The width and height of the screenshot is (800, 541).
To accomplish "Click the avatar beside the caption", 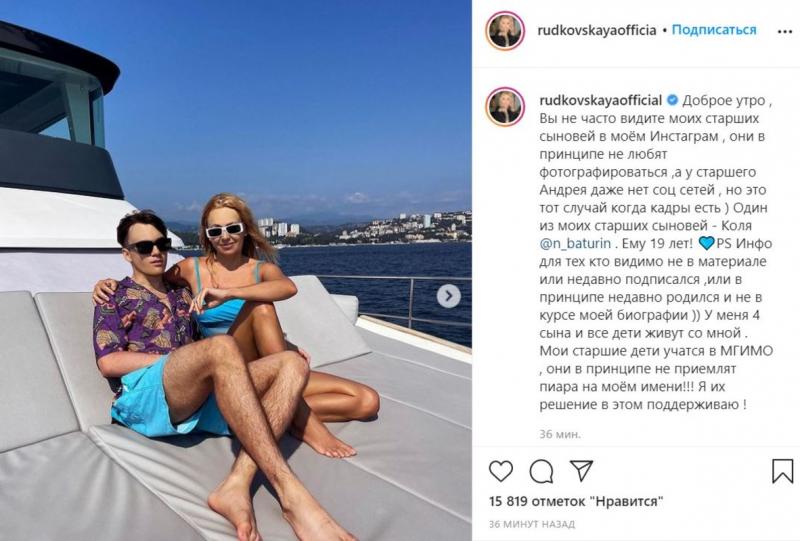I will click(x=505, y=107).
